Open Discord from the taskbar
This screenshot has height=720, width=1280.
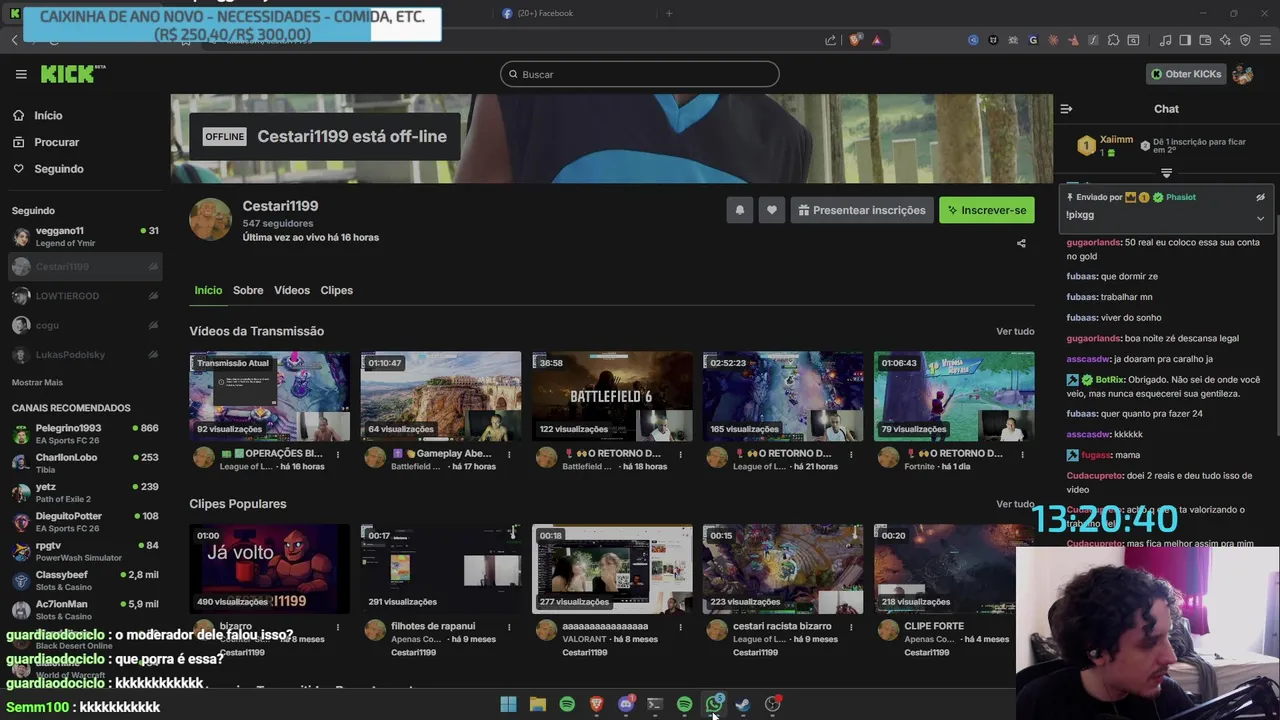[x=626, y=704]
